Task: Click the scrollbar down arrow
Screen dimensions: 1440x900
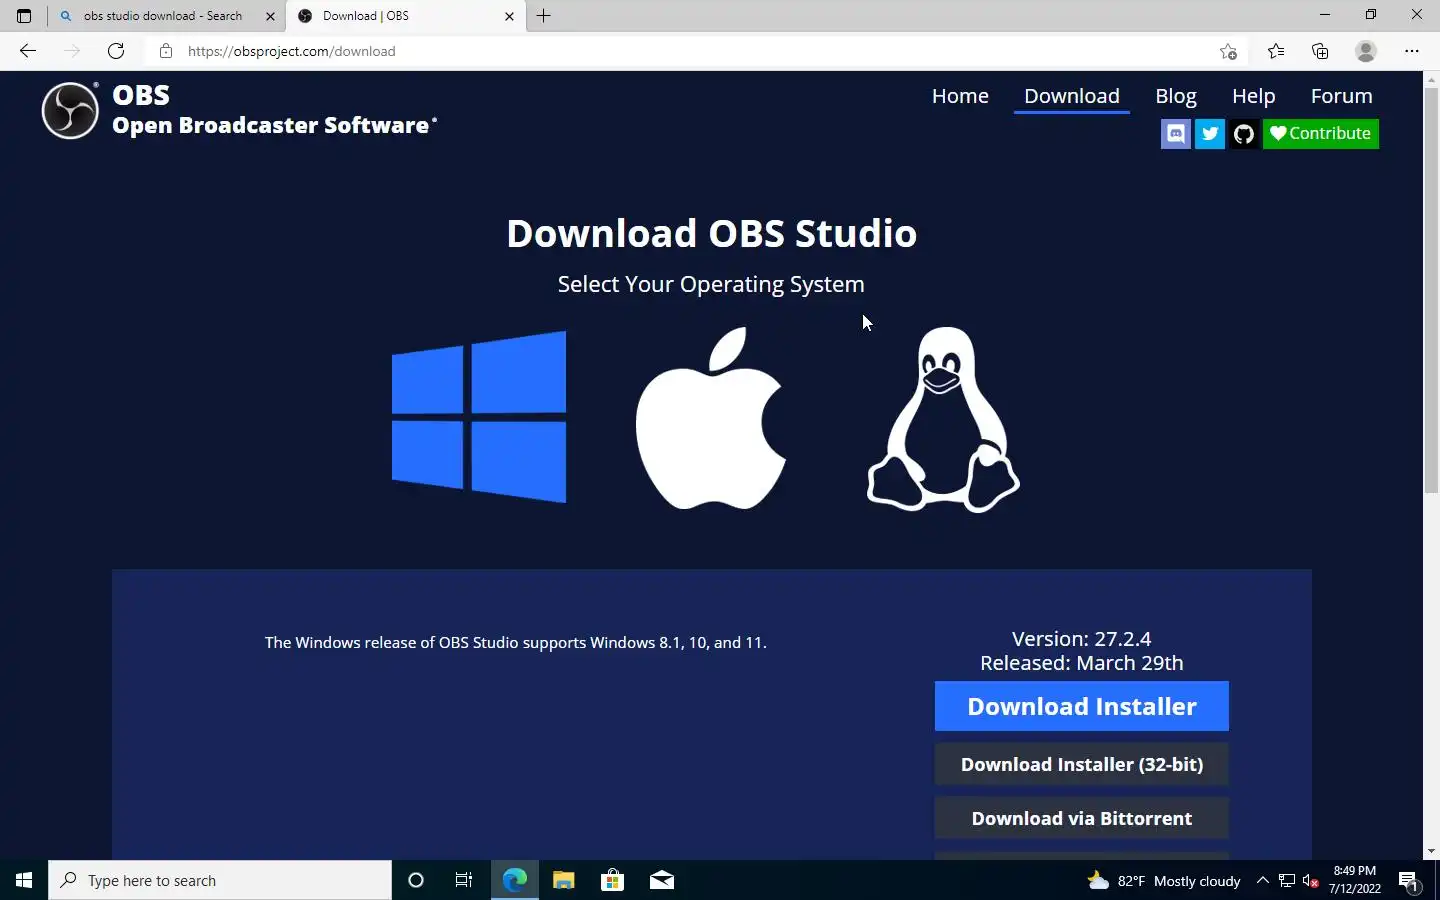Action: pos(1431,851)
